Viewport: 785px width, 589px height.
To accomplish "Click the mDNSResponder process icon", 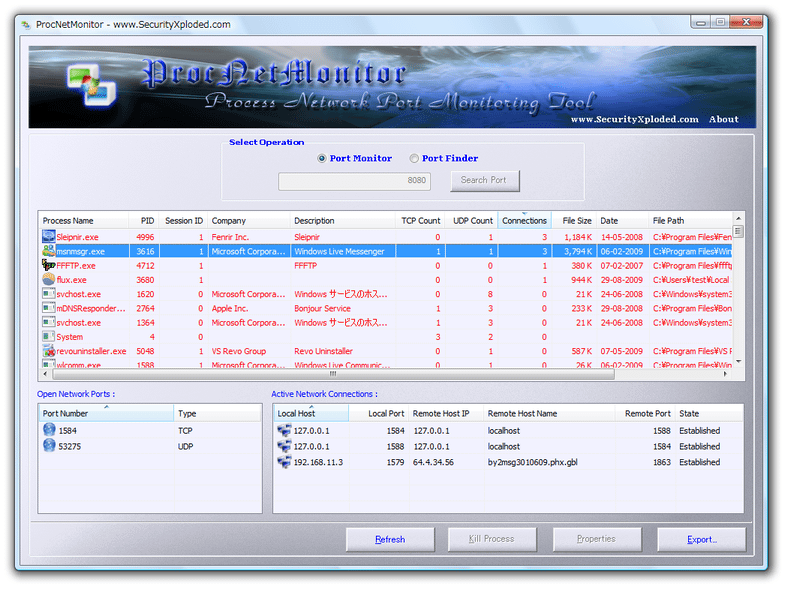I will tap(49, 308).
